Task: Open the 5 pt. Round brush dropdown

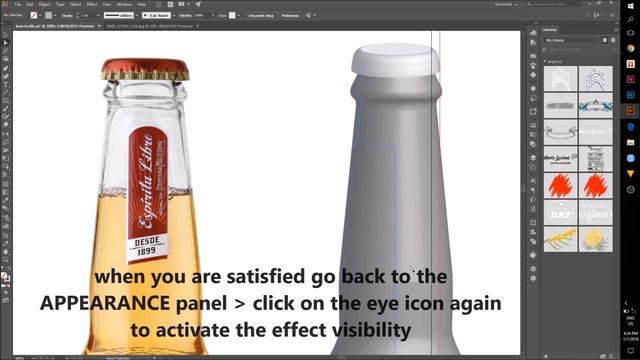Action: (173, 16)
